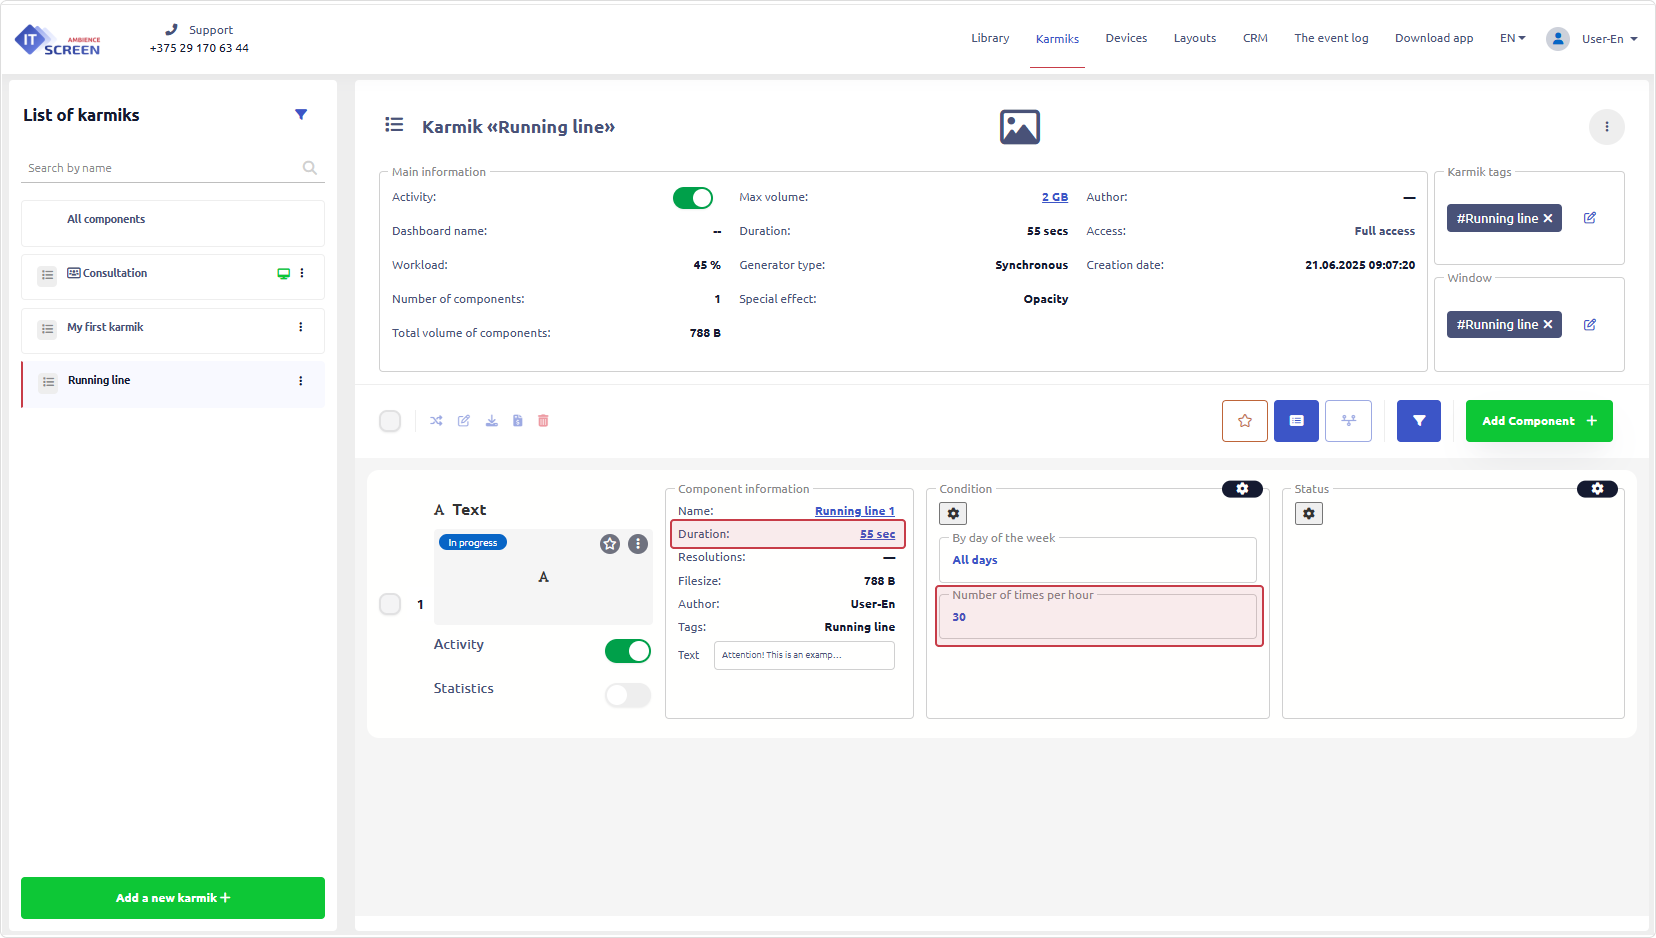Filter the list of karmiks
The height and width of the screenshot is (938, 1656).
click(x=301, y=115)
